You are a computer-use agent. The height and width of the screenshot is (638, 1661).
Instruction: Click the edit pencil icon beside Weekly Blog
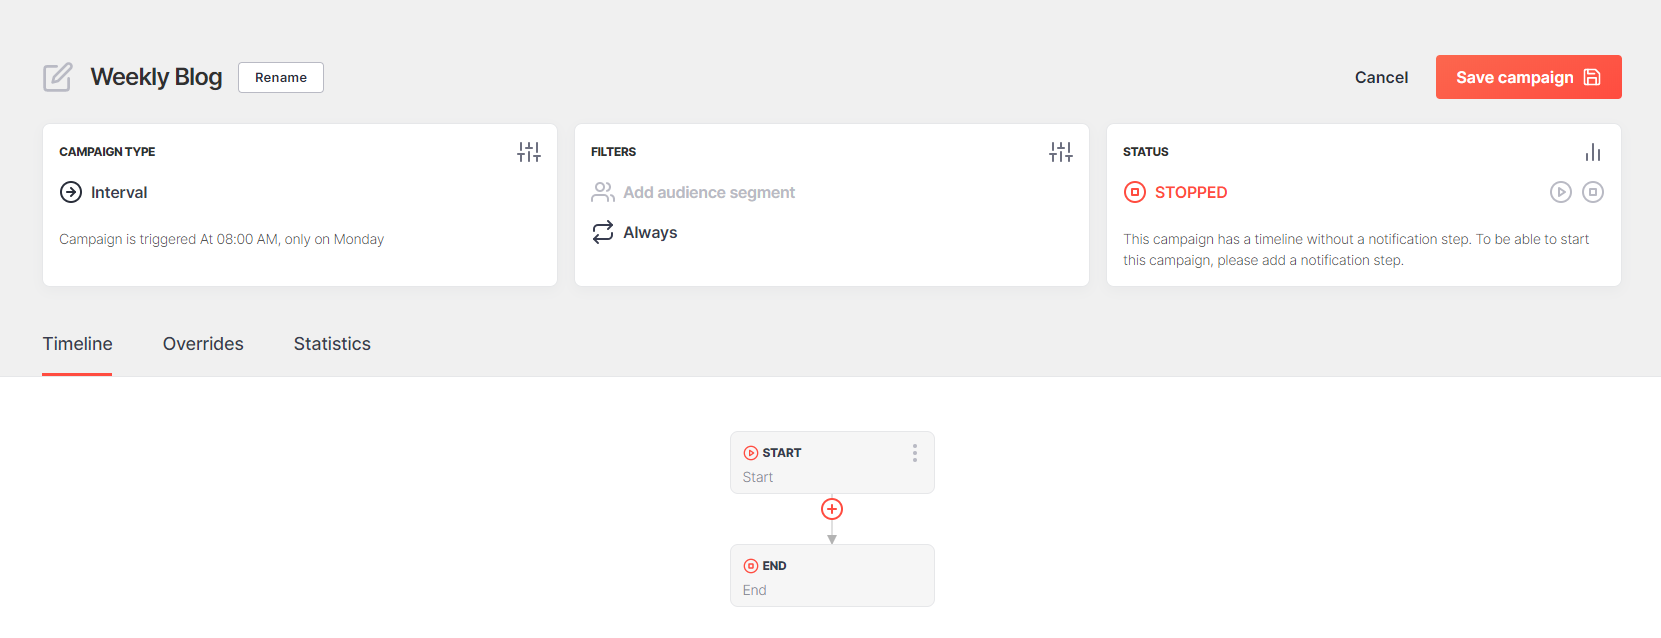coord(58,77)
